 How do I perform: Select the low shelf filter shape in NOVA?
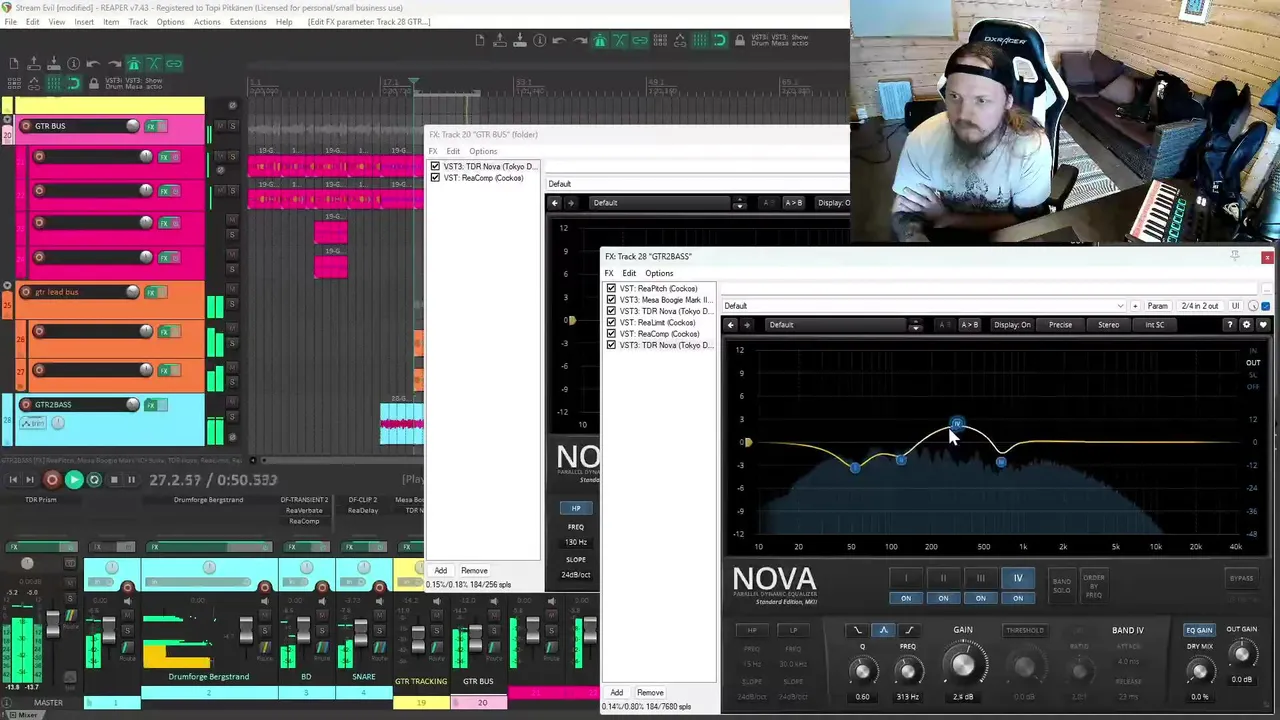pos(858,630)
